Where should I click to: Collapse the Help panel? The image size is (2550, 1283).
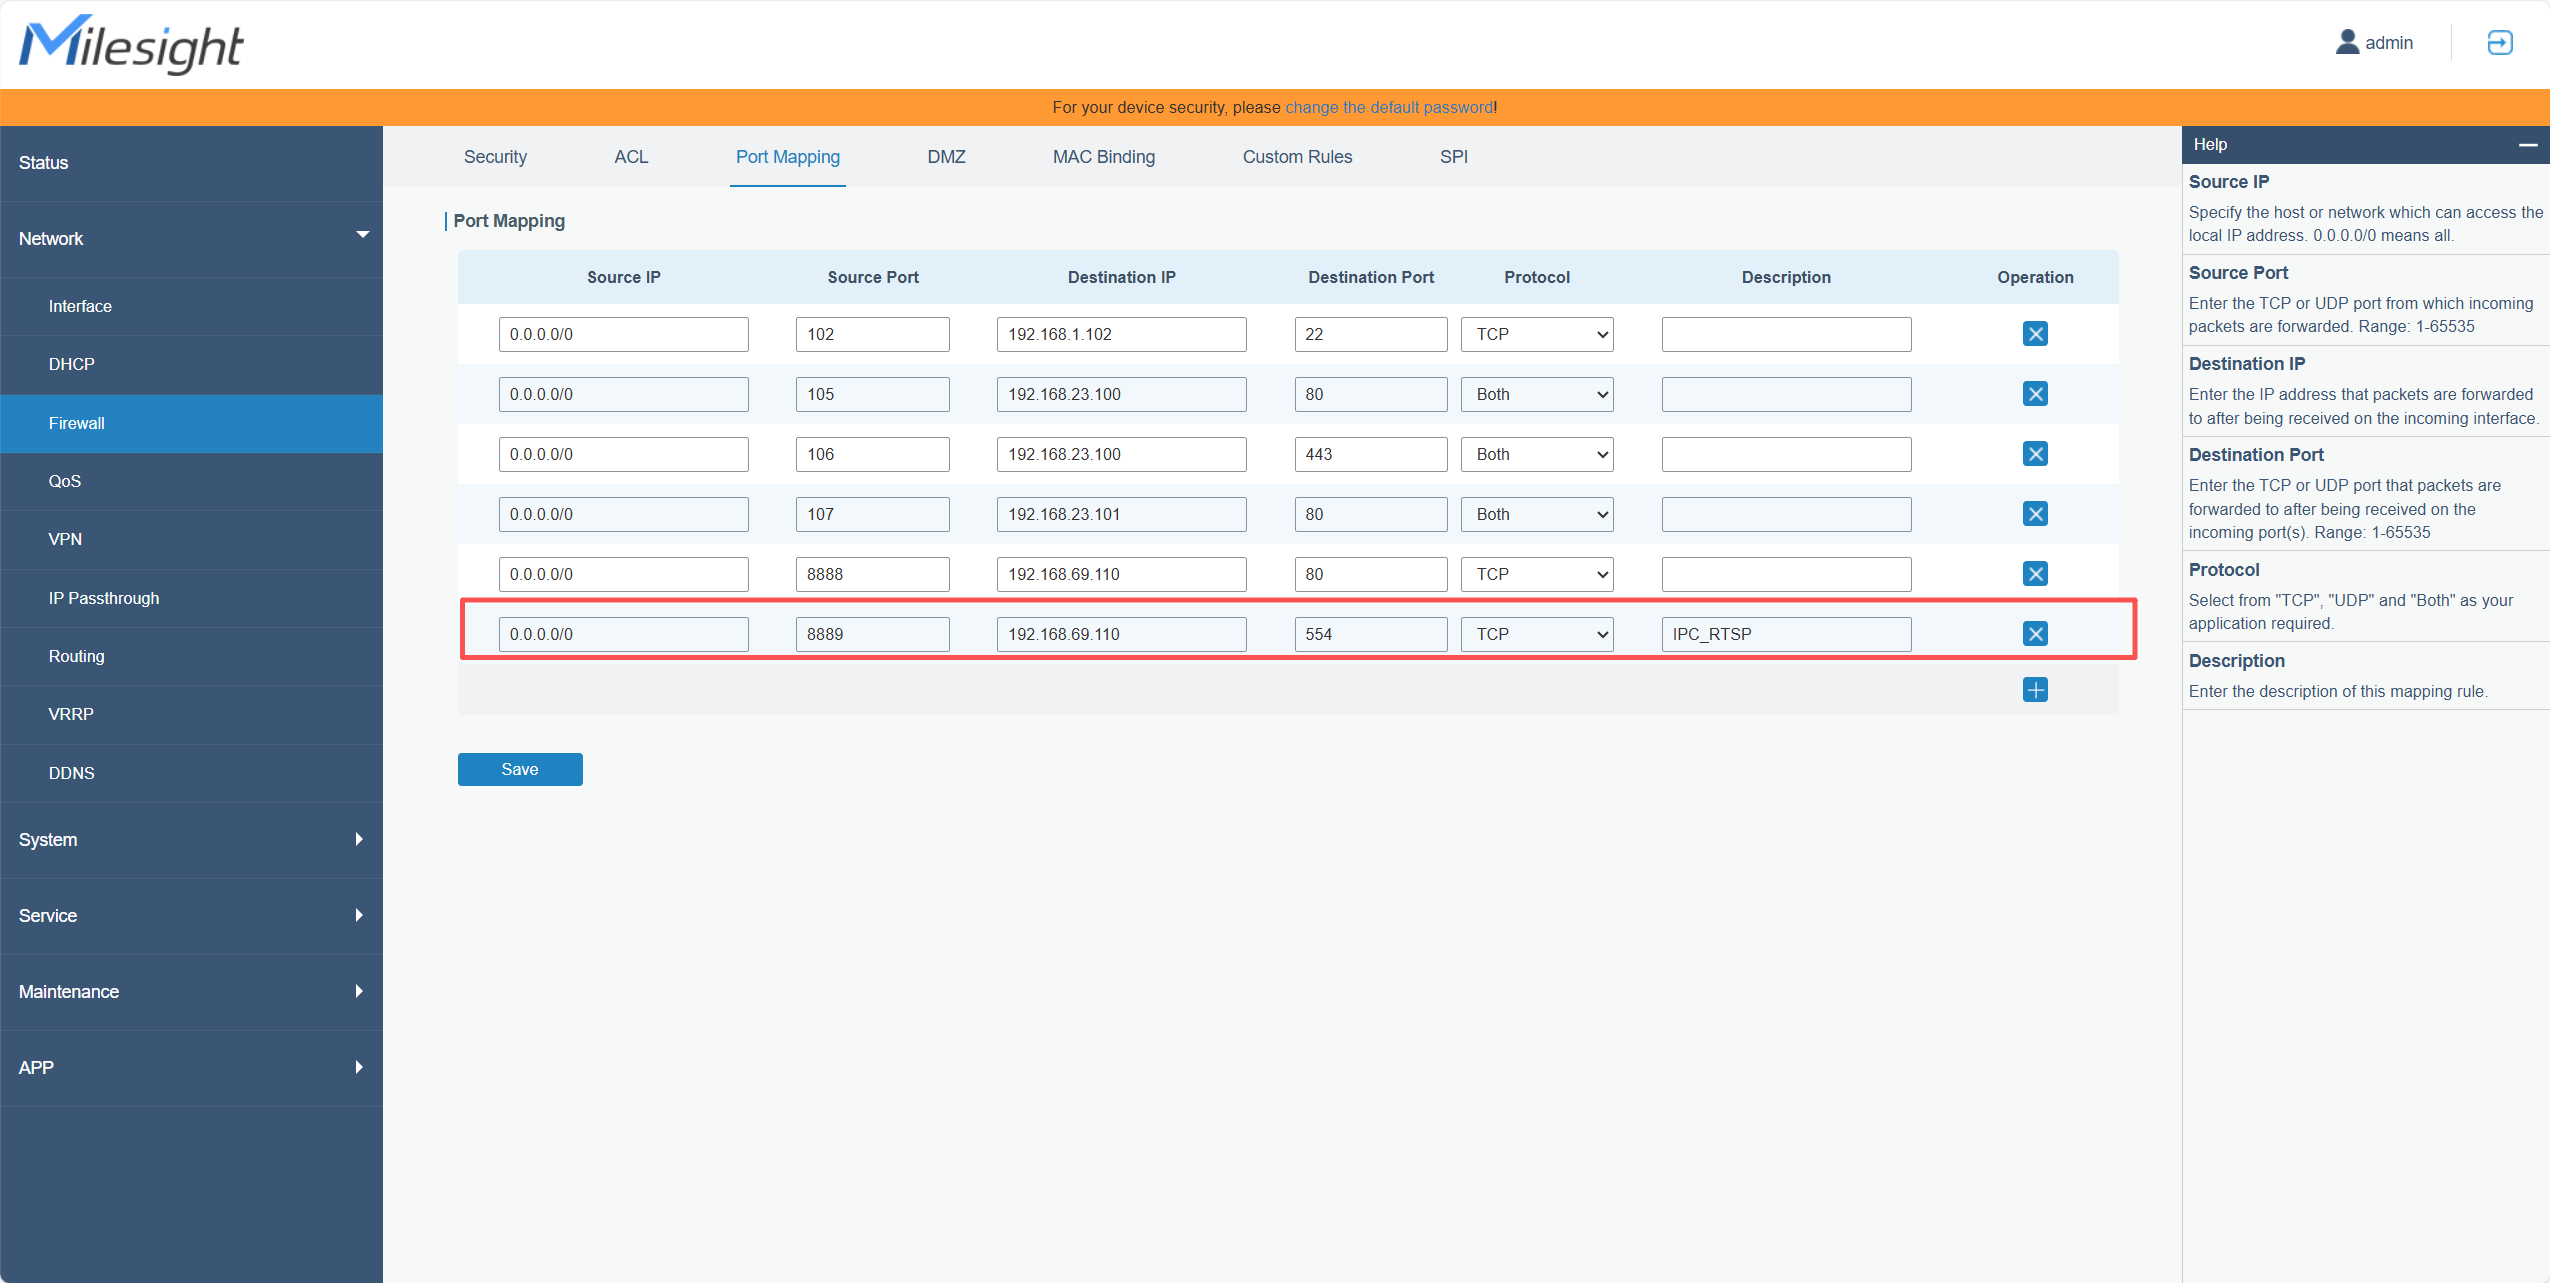[2527, 145]
